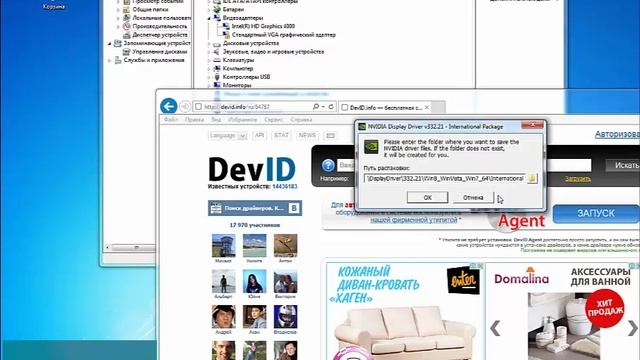This screenshot has height=360, width=640.
Task: Open the Виктория member avatar
Action: tap(285, 281)
